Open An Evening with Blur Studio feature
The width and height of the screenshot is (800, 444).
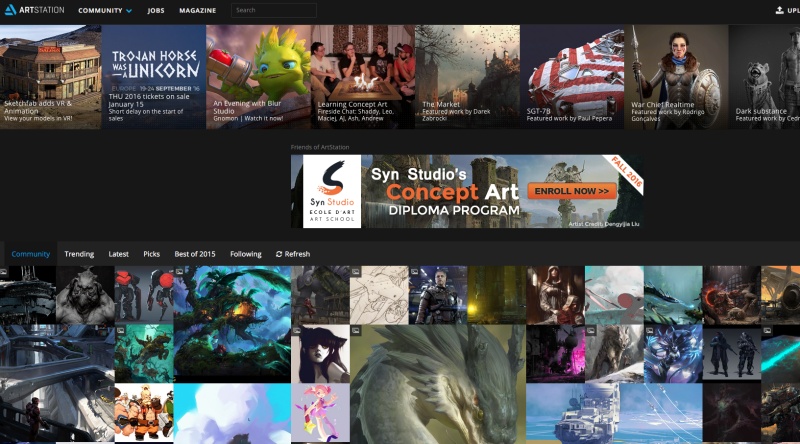258,77
